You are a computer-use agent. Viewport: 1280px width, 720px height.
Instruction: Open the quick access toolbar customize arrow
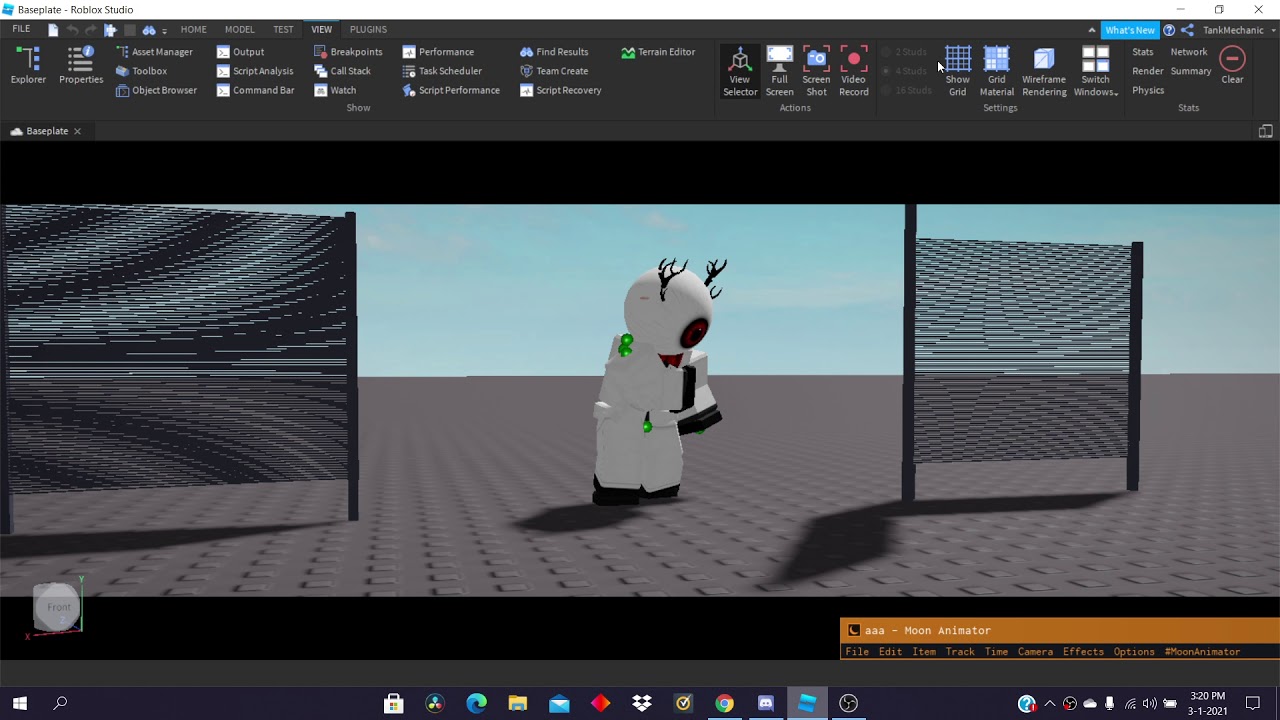164,31
